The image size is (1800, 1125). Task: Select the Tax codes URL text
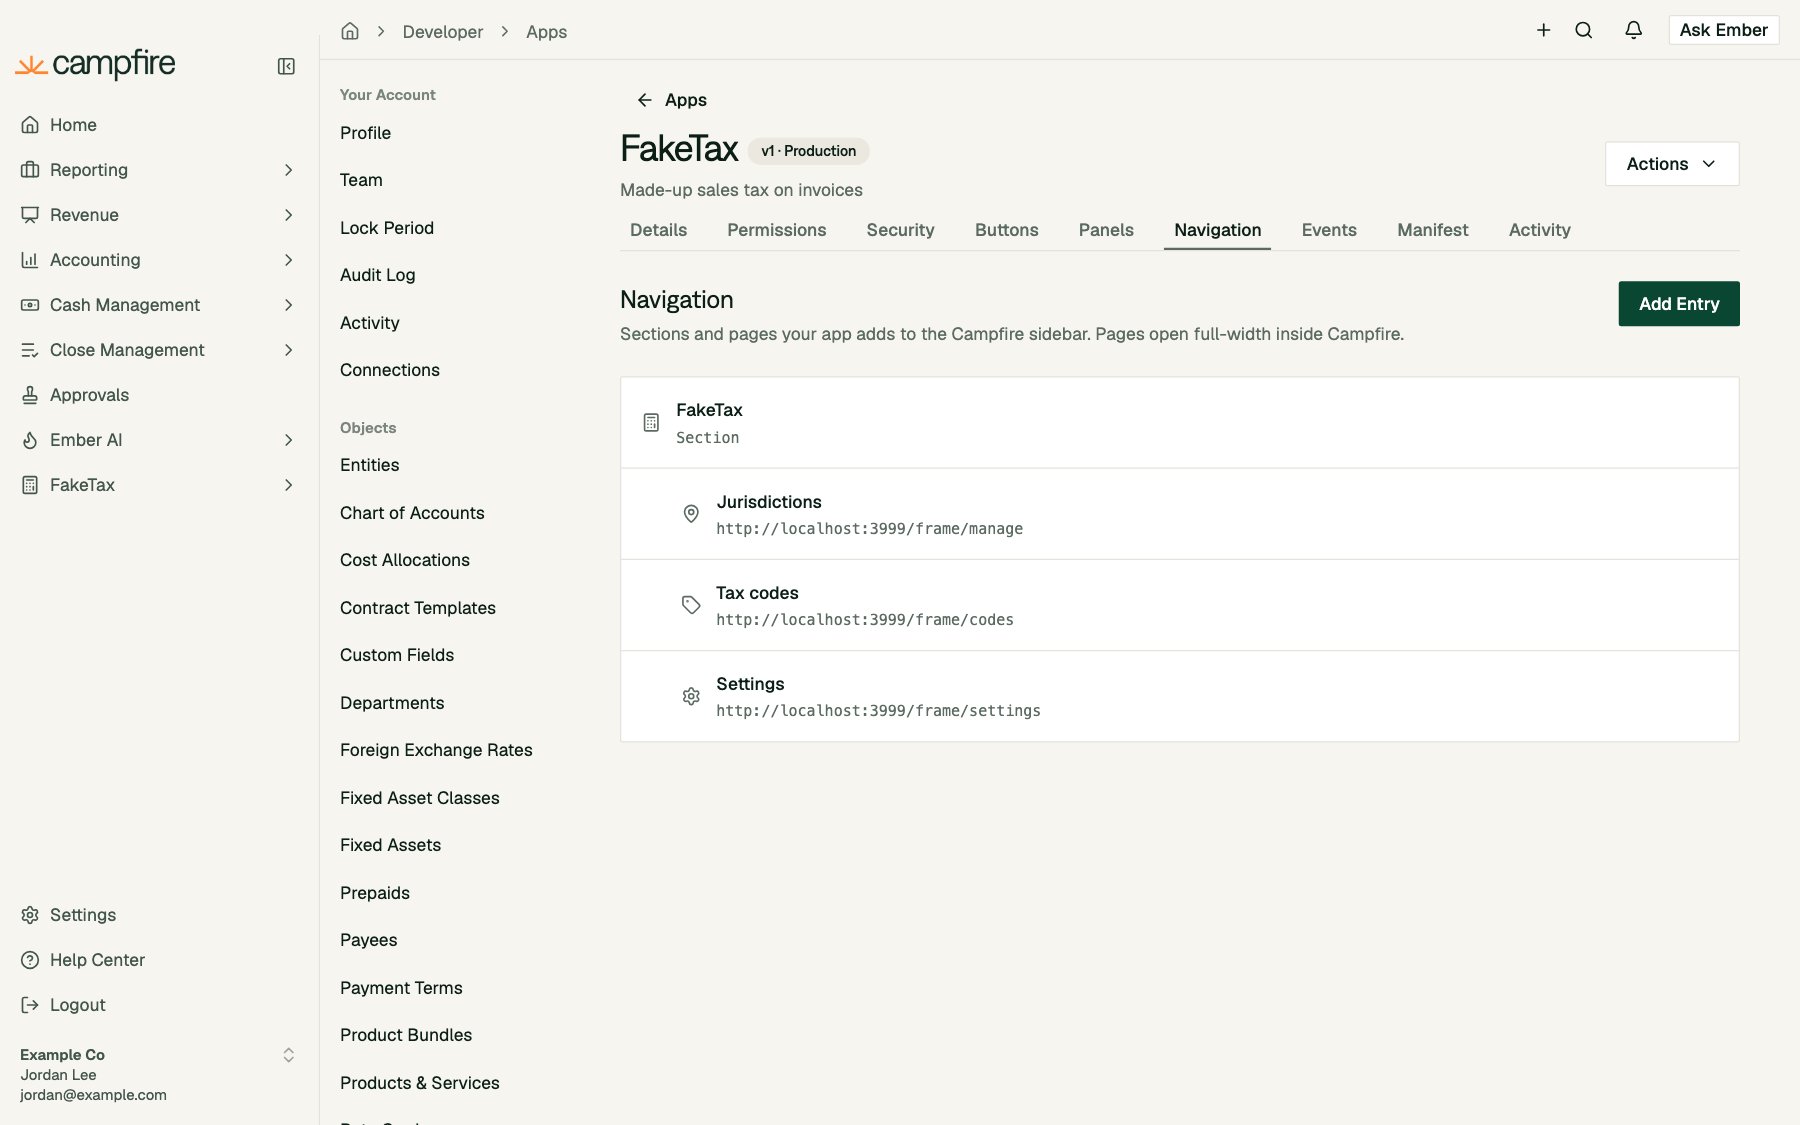(864, 620)
